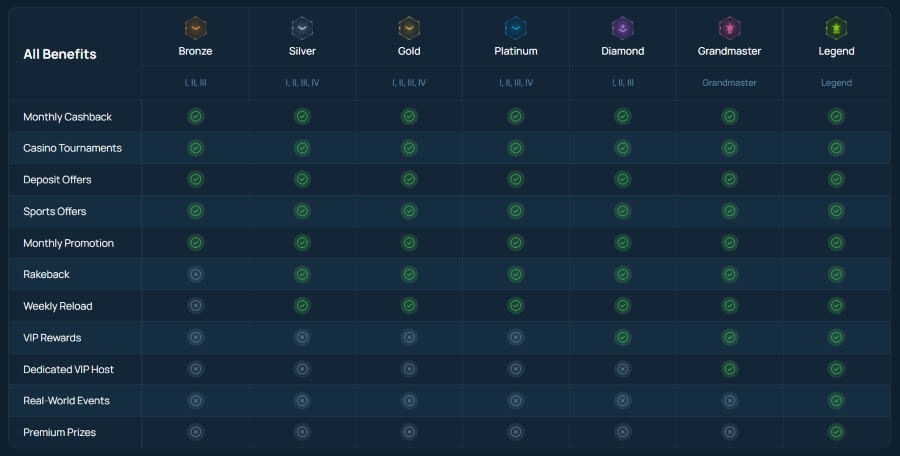Click the Silver tier badge icon
900x456 pixels.
[302, 28]
